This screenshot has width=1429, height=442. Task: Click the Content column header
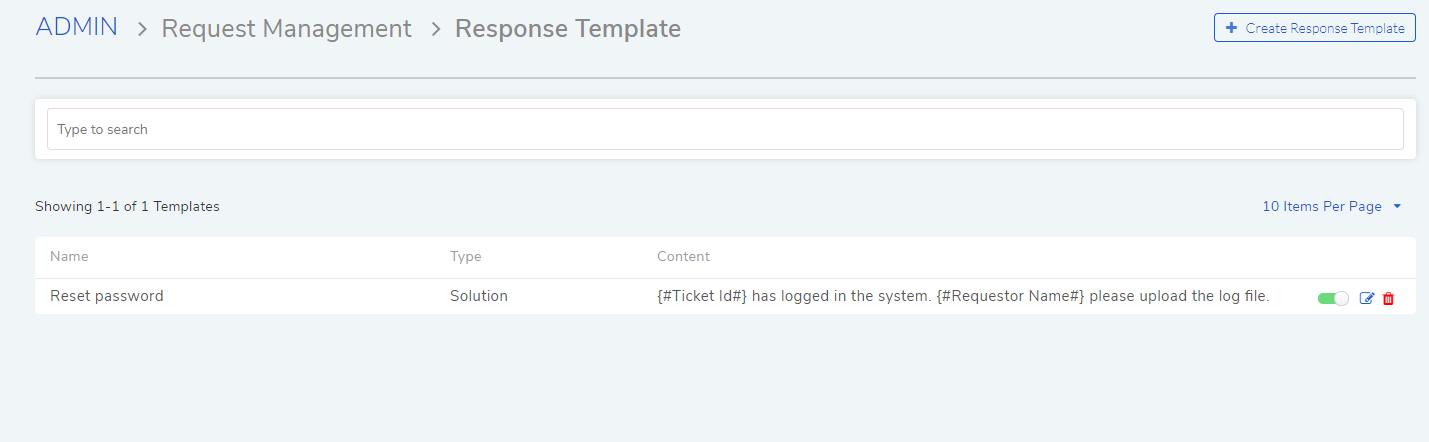click(x=683, y=256)
